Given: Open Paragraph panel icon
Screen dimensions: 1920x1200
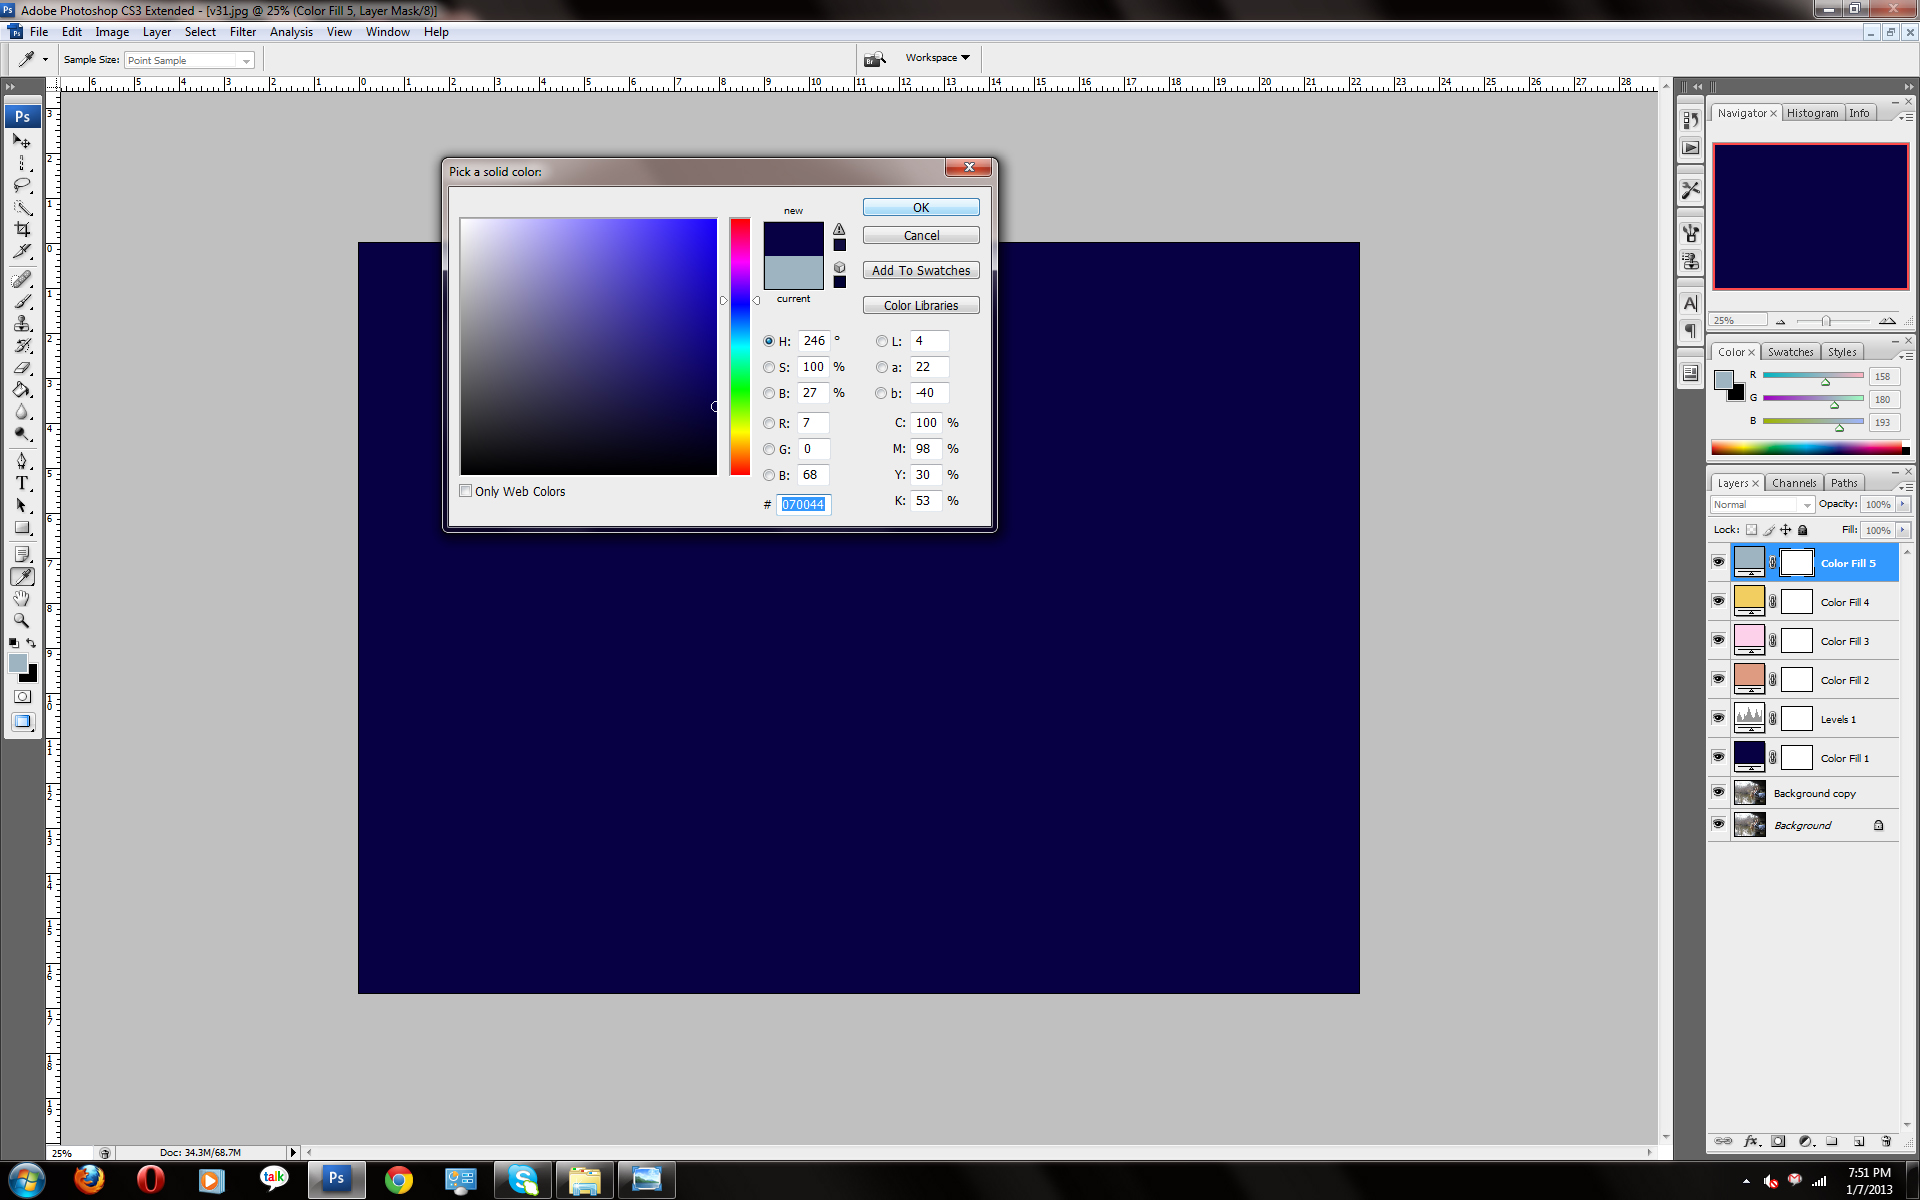Looking at the screenshot, I should coord(1690,330).
